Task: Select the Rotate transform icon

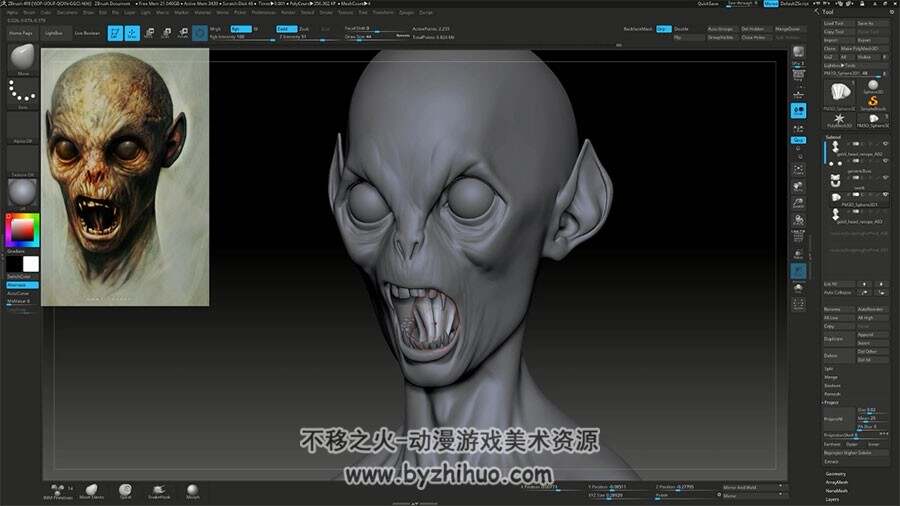Action: point(183,33)
